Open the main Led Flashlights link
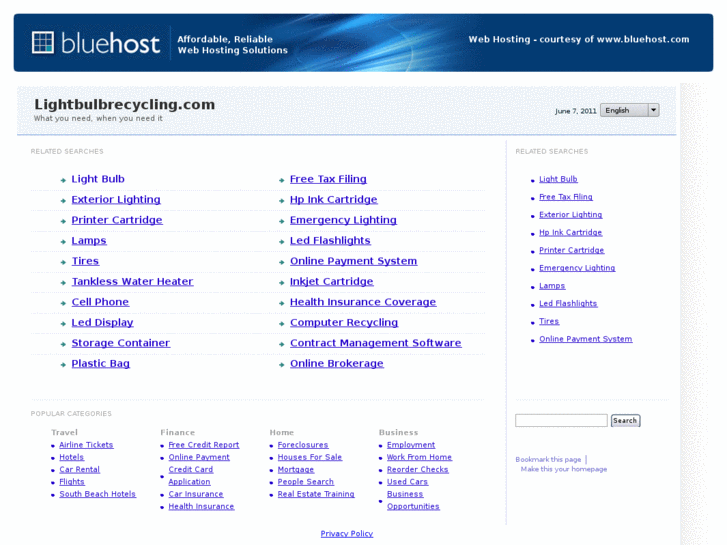 [330, 241]
